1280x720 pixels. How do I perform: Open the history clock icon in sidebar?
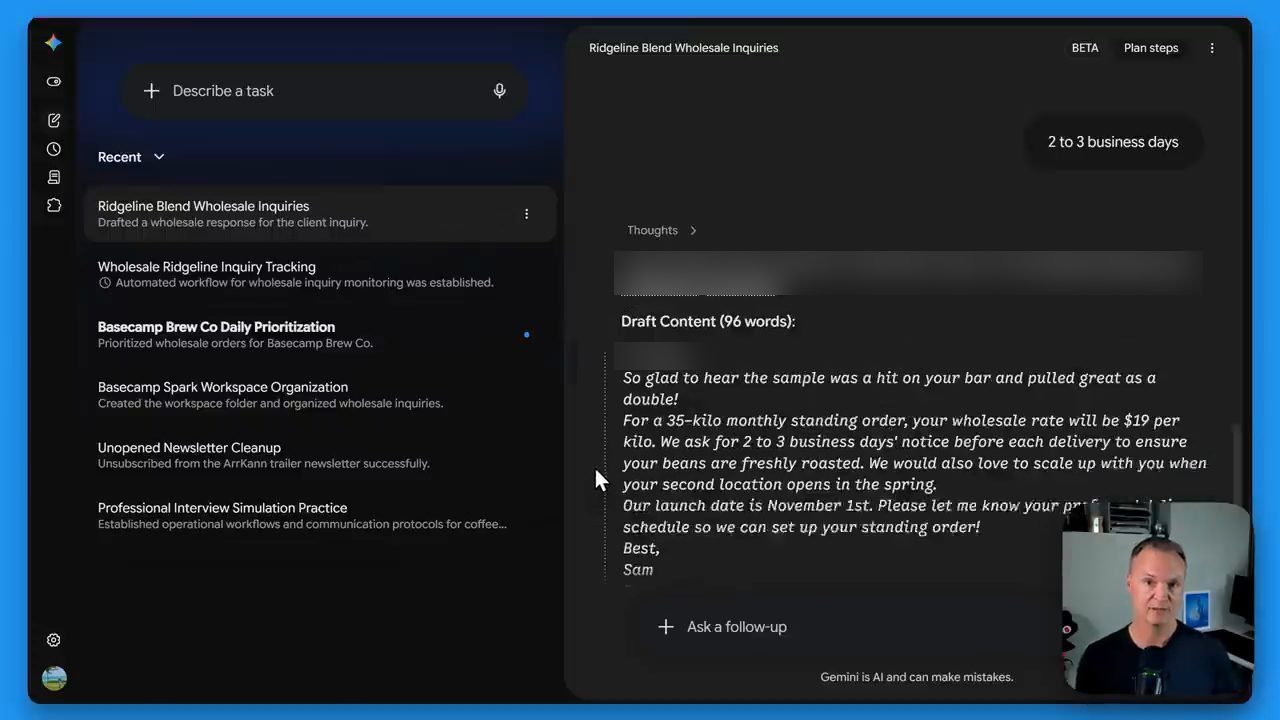pos(54,149)
